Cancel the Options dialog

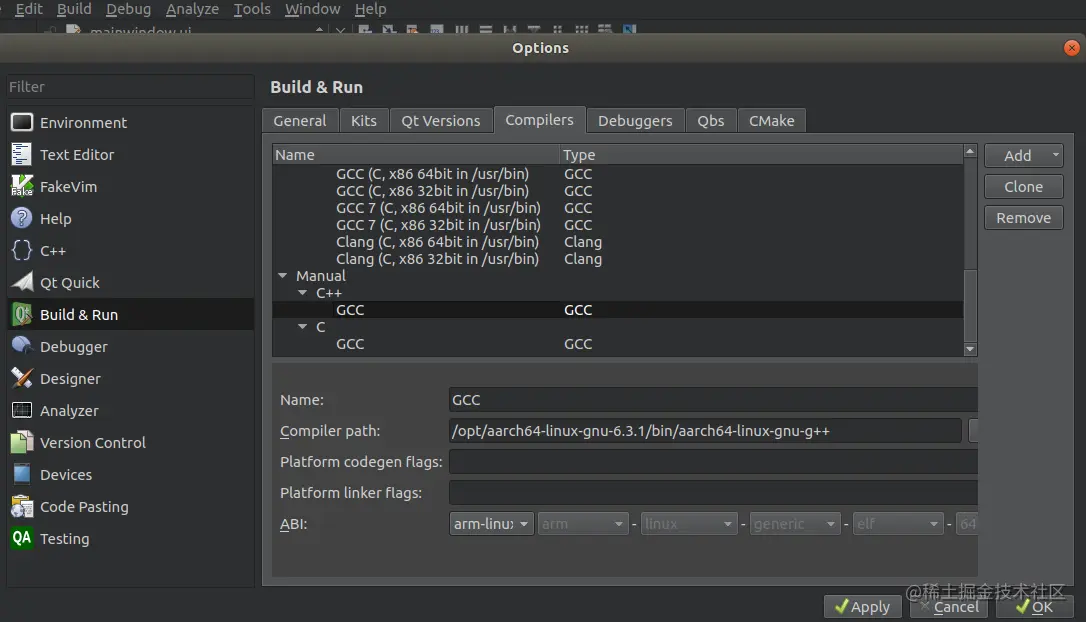coord(950,607)
